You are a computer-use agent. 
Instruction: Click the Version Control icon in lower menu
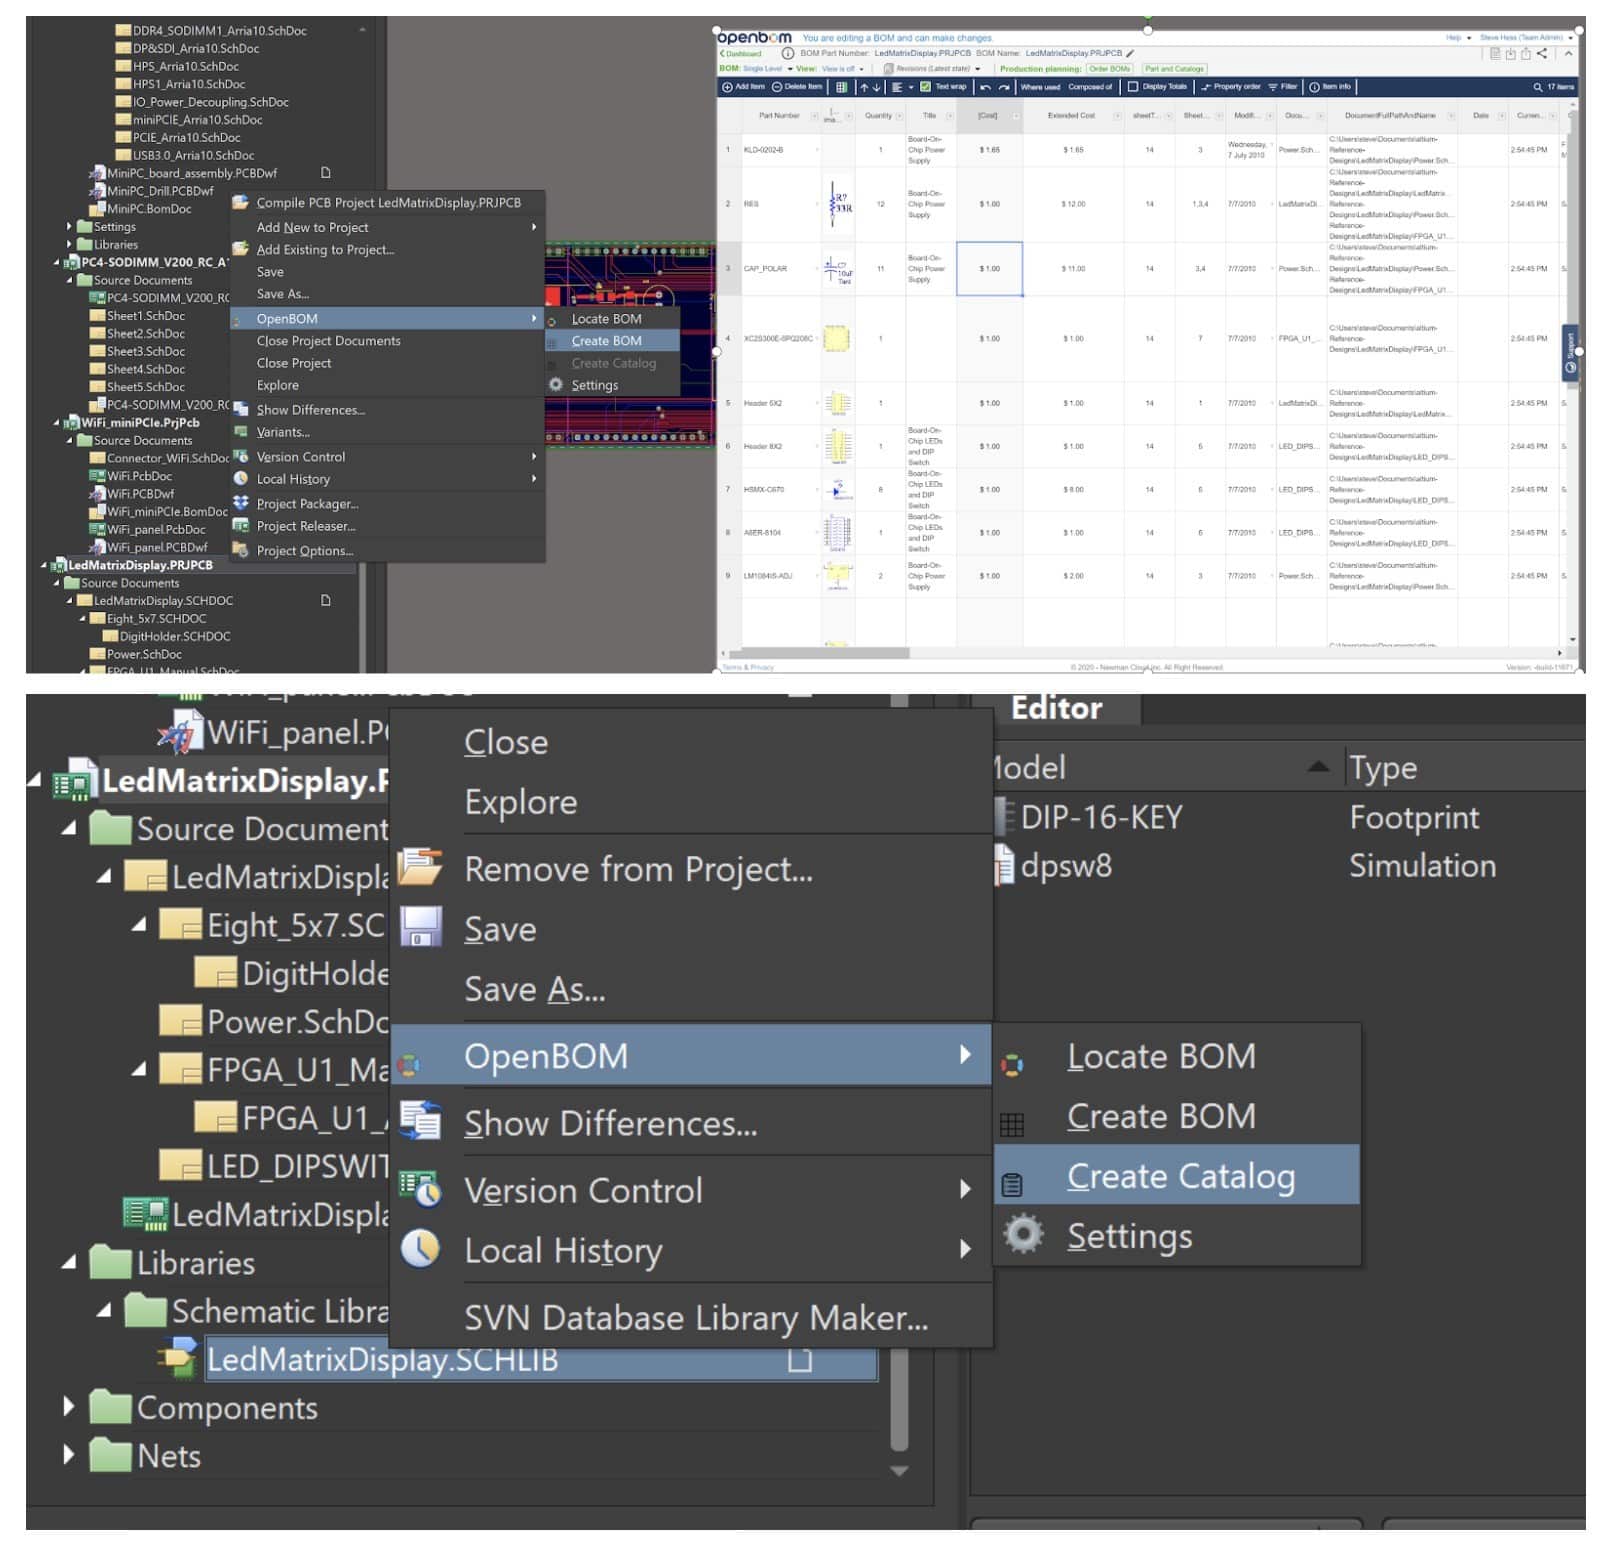pos(421,1189)
